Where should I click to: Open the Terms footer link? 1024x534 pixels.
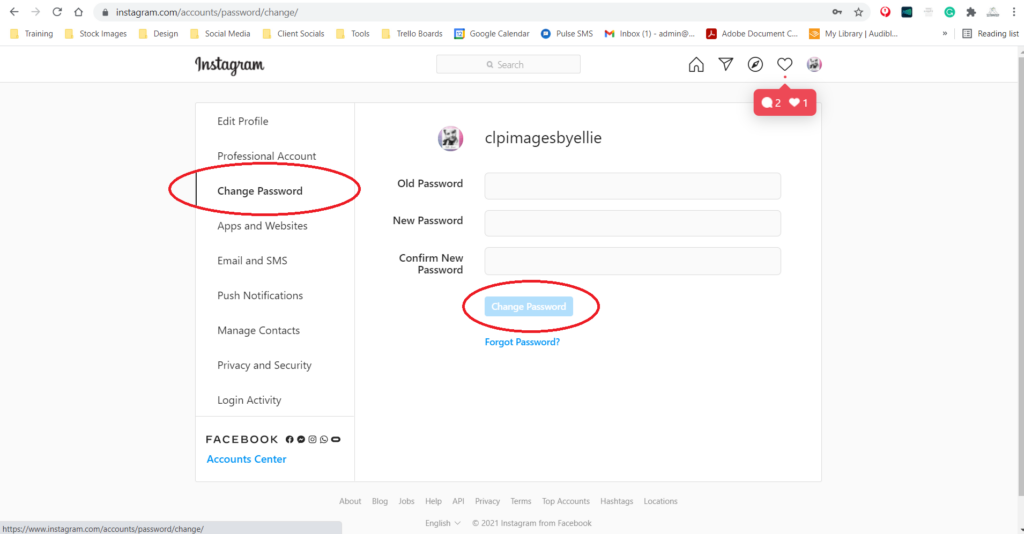pyautogui.click(x=520, y=501)
